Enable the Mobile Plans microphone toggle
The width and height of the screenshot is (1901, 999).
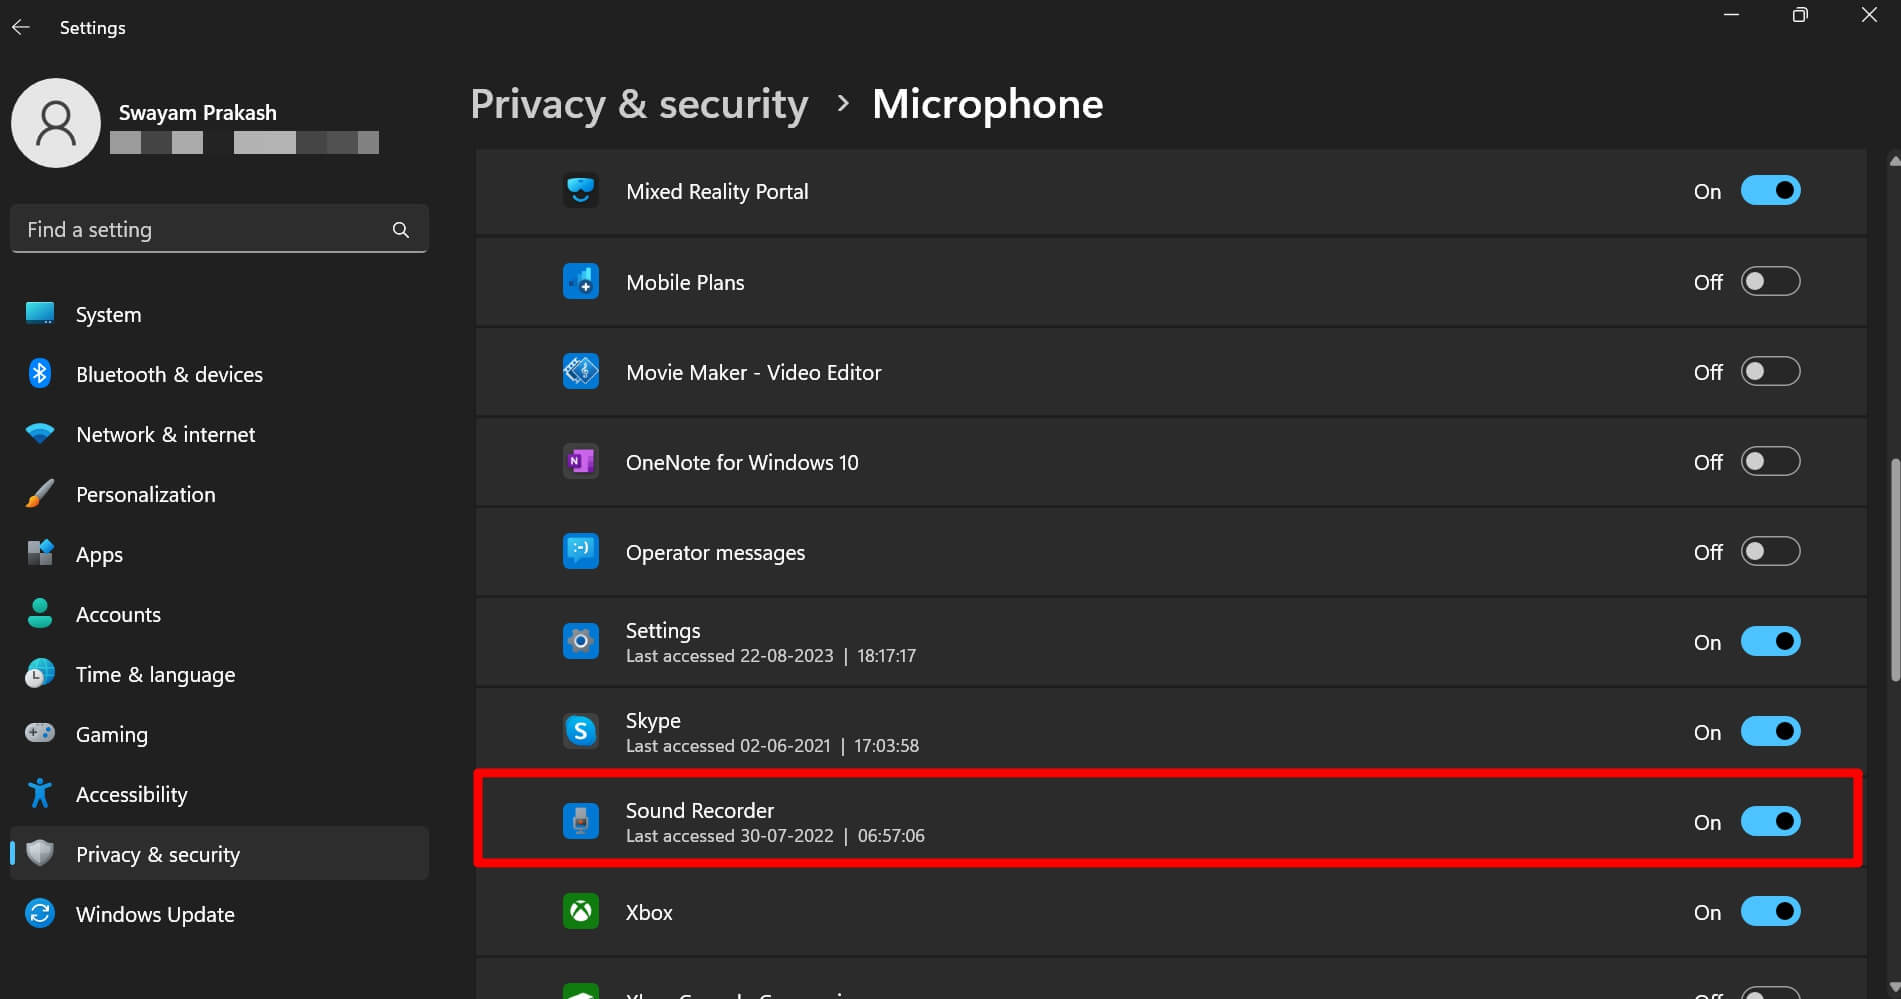1770,281
